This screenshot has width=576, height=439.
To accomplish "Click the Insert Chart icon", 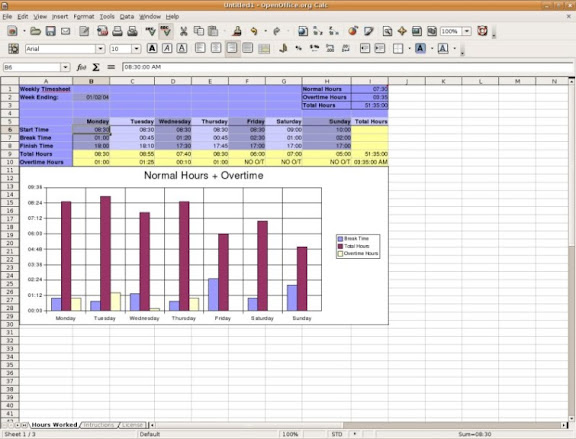I will coord(353,31).
